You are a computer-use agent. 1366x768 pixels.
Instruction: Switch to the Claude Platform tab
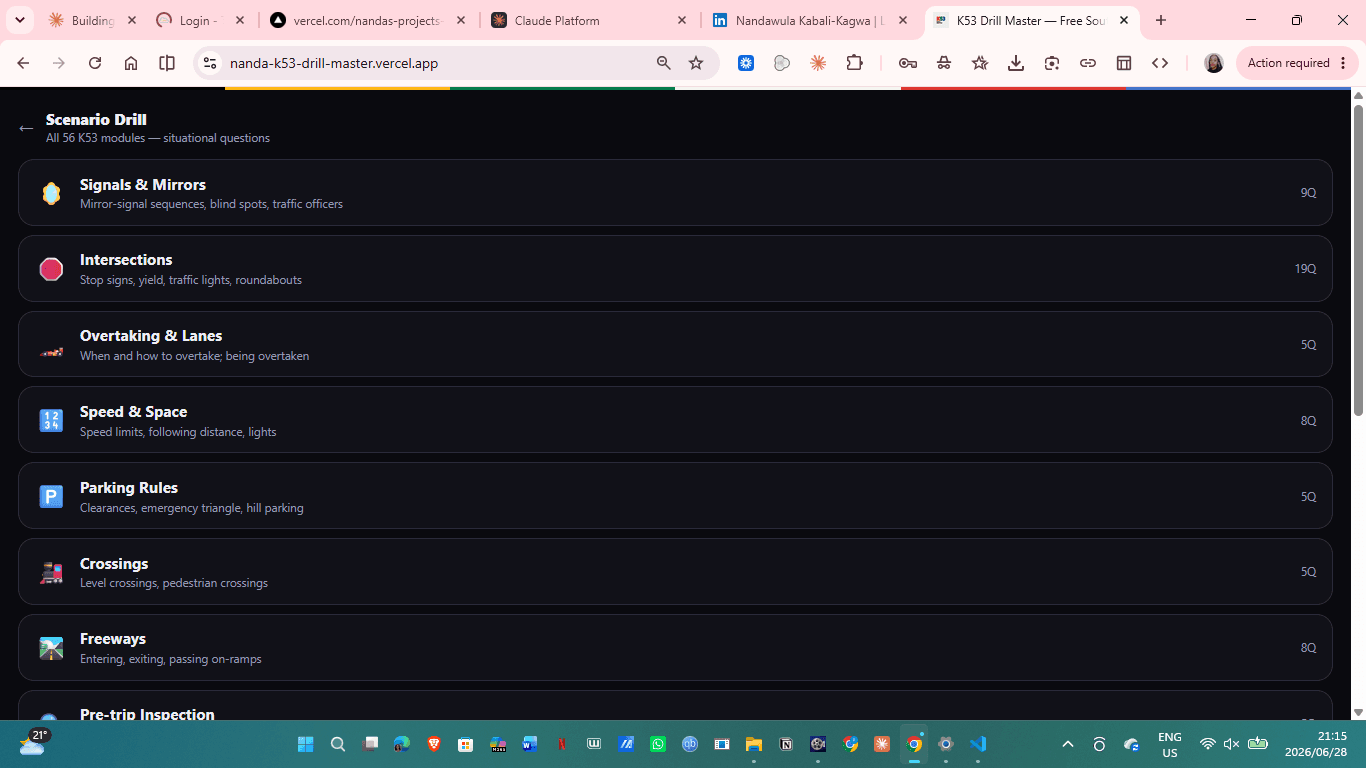[590, 20]
